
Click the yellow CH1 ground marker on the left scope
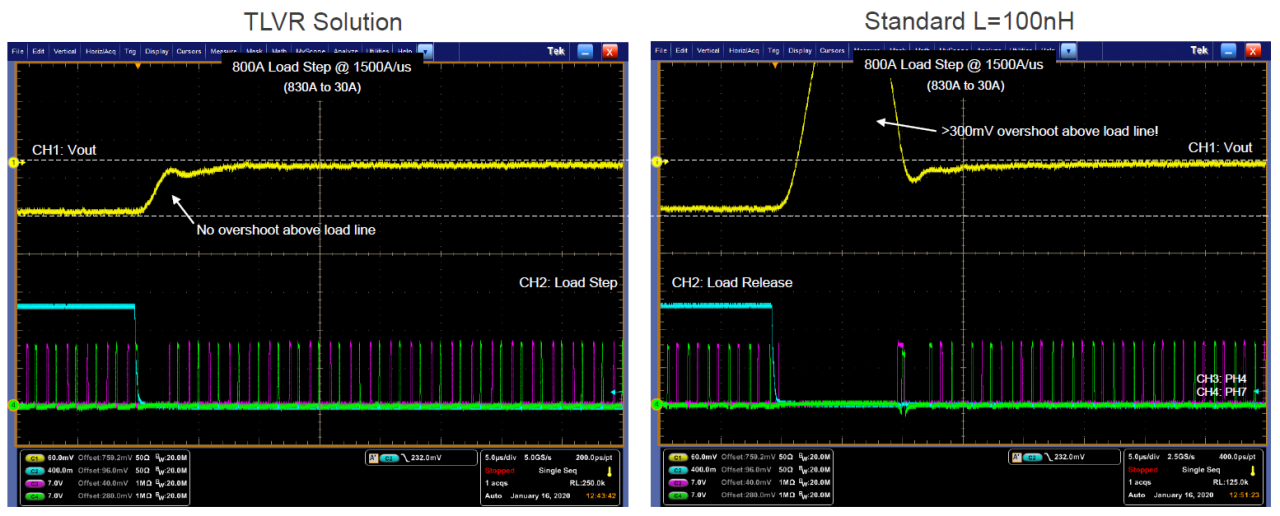(14, 162)
